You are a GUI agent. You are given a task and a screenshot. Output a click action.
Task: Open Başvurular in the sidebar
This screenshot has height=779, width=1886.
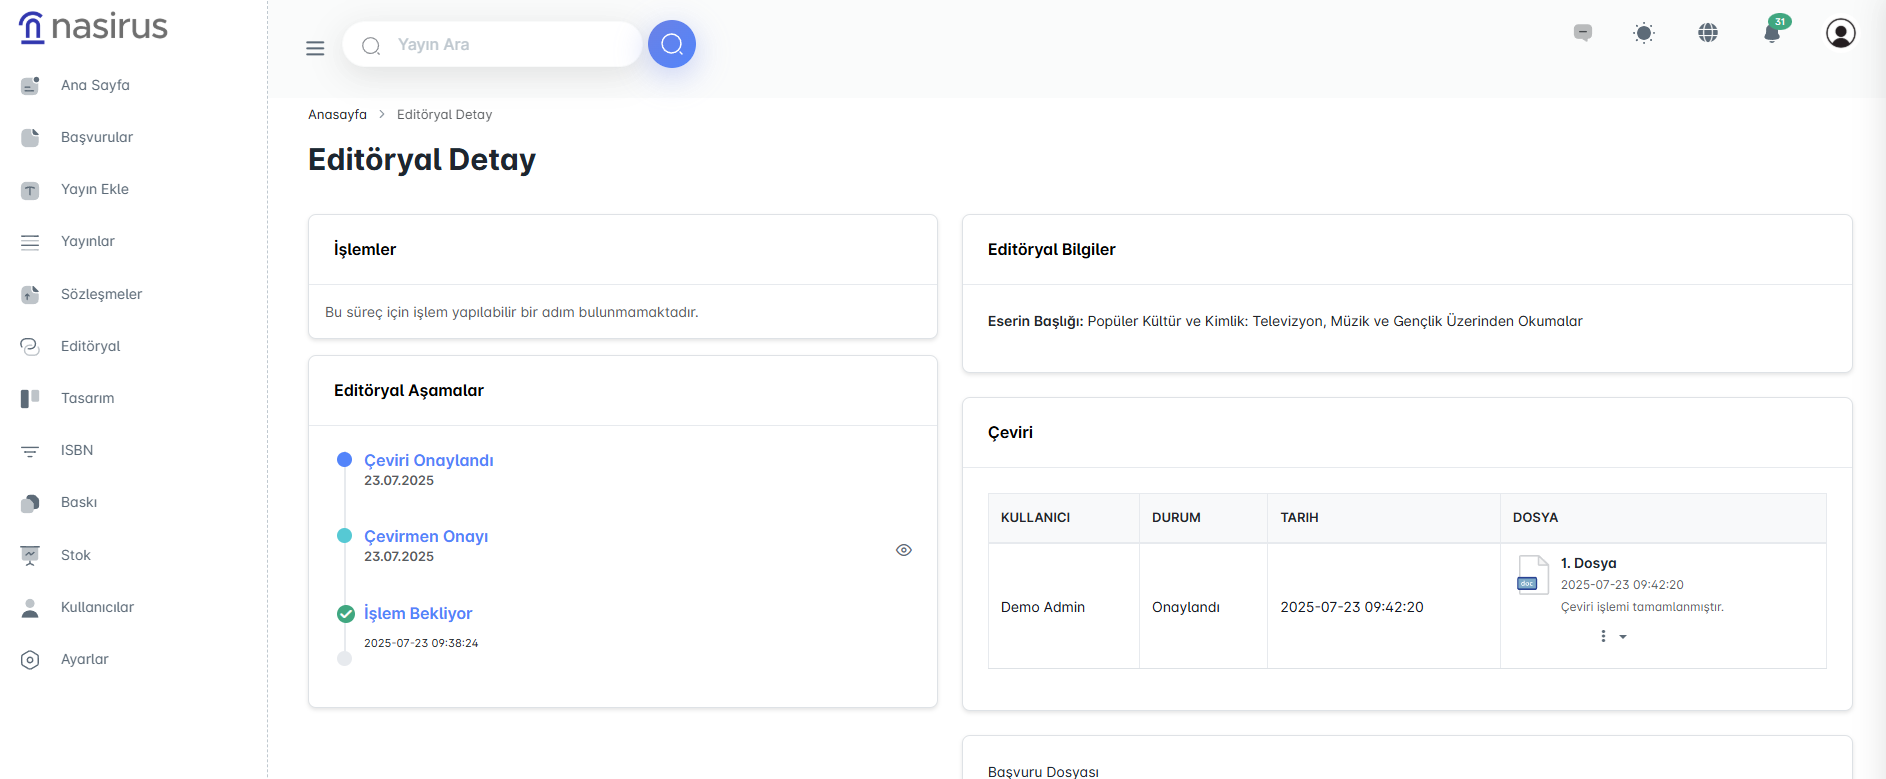pos(96,137)
